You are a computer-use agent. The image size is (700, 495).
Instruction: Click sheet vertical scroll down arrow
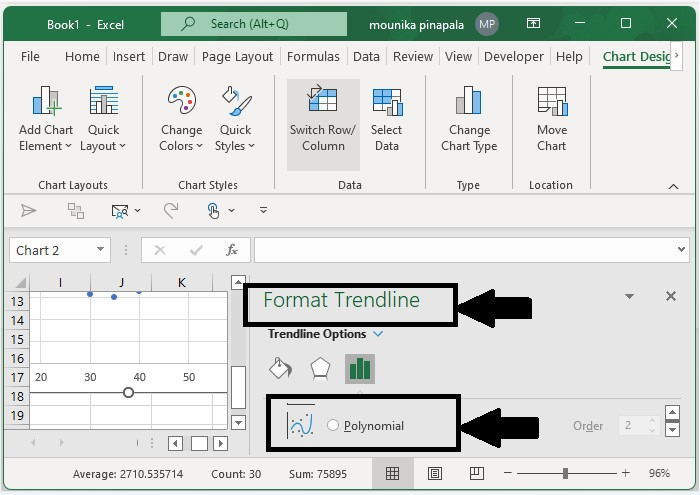pyautogui.click(x=238, y=422)
